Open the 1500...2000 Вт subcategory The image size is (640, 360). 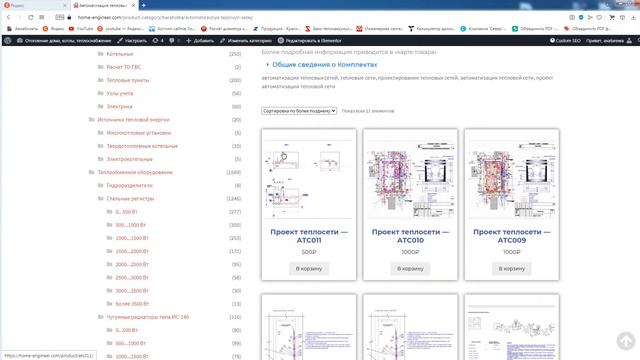tap(132, 251)
